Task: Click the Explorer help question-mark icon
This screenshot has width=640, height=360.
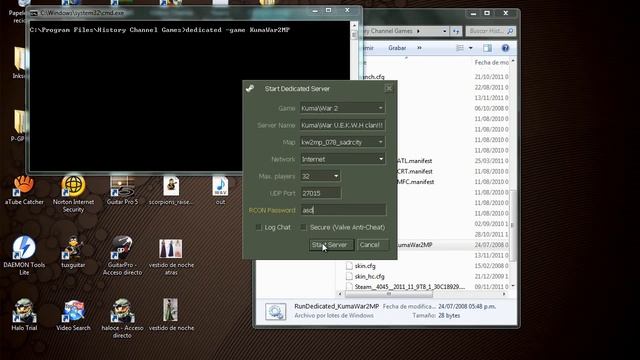Action: click(505, 48)
